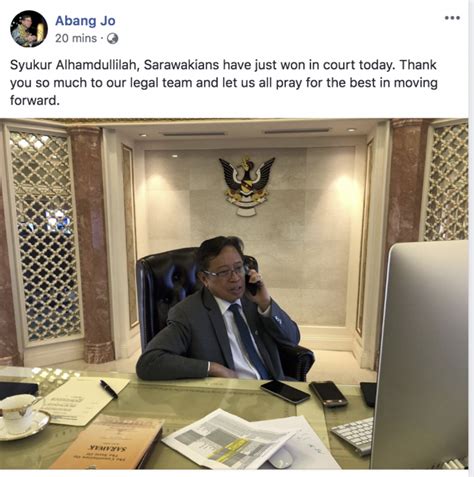The height and width of the screenshot is (477, 474).
Task: Click the left lattice screen in photo
Action: pyautogui.click(x=45, y=235)
